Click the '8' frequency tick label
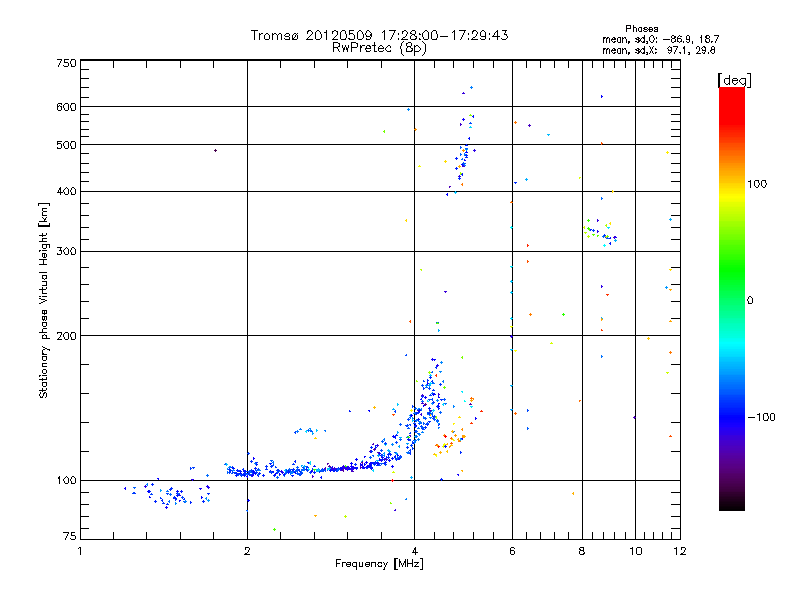 [582, 551]
